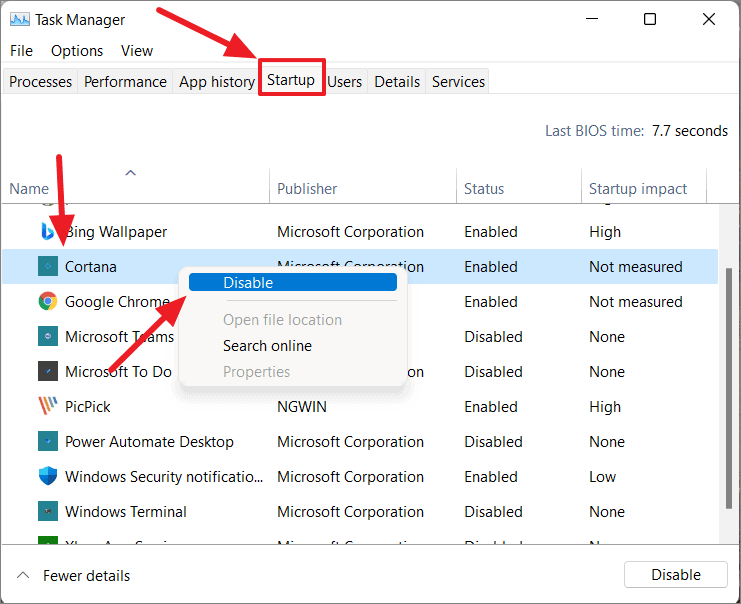Click the Windows Terminal app icon
The height and width of the screenshot is (604, 741).
(x=48, y=511)
